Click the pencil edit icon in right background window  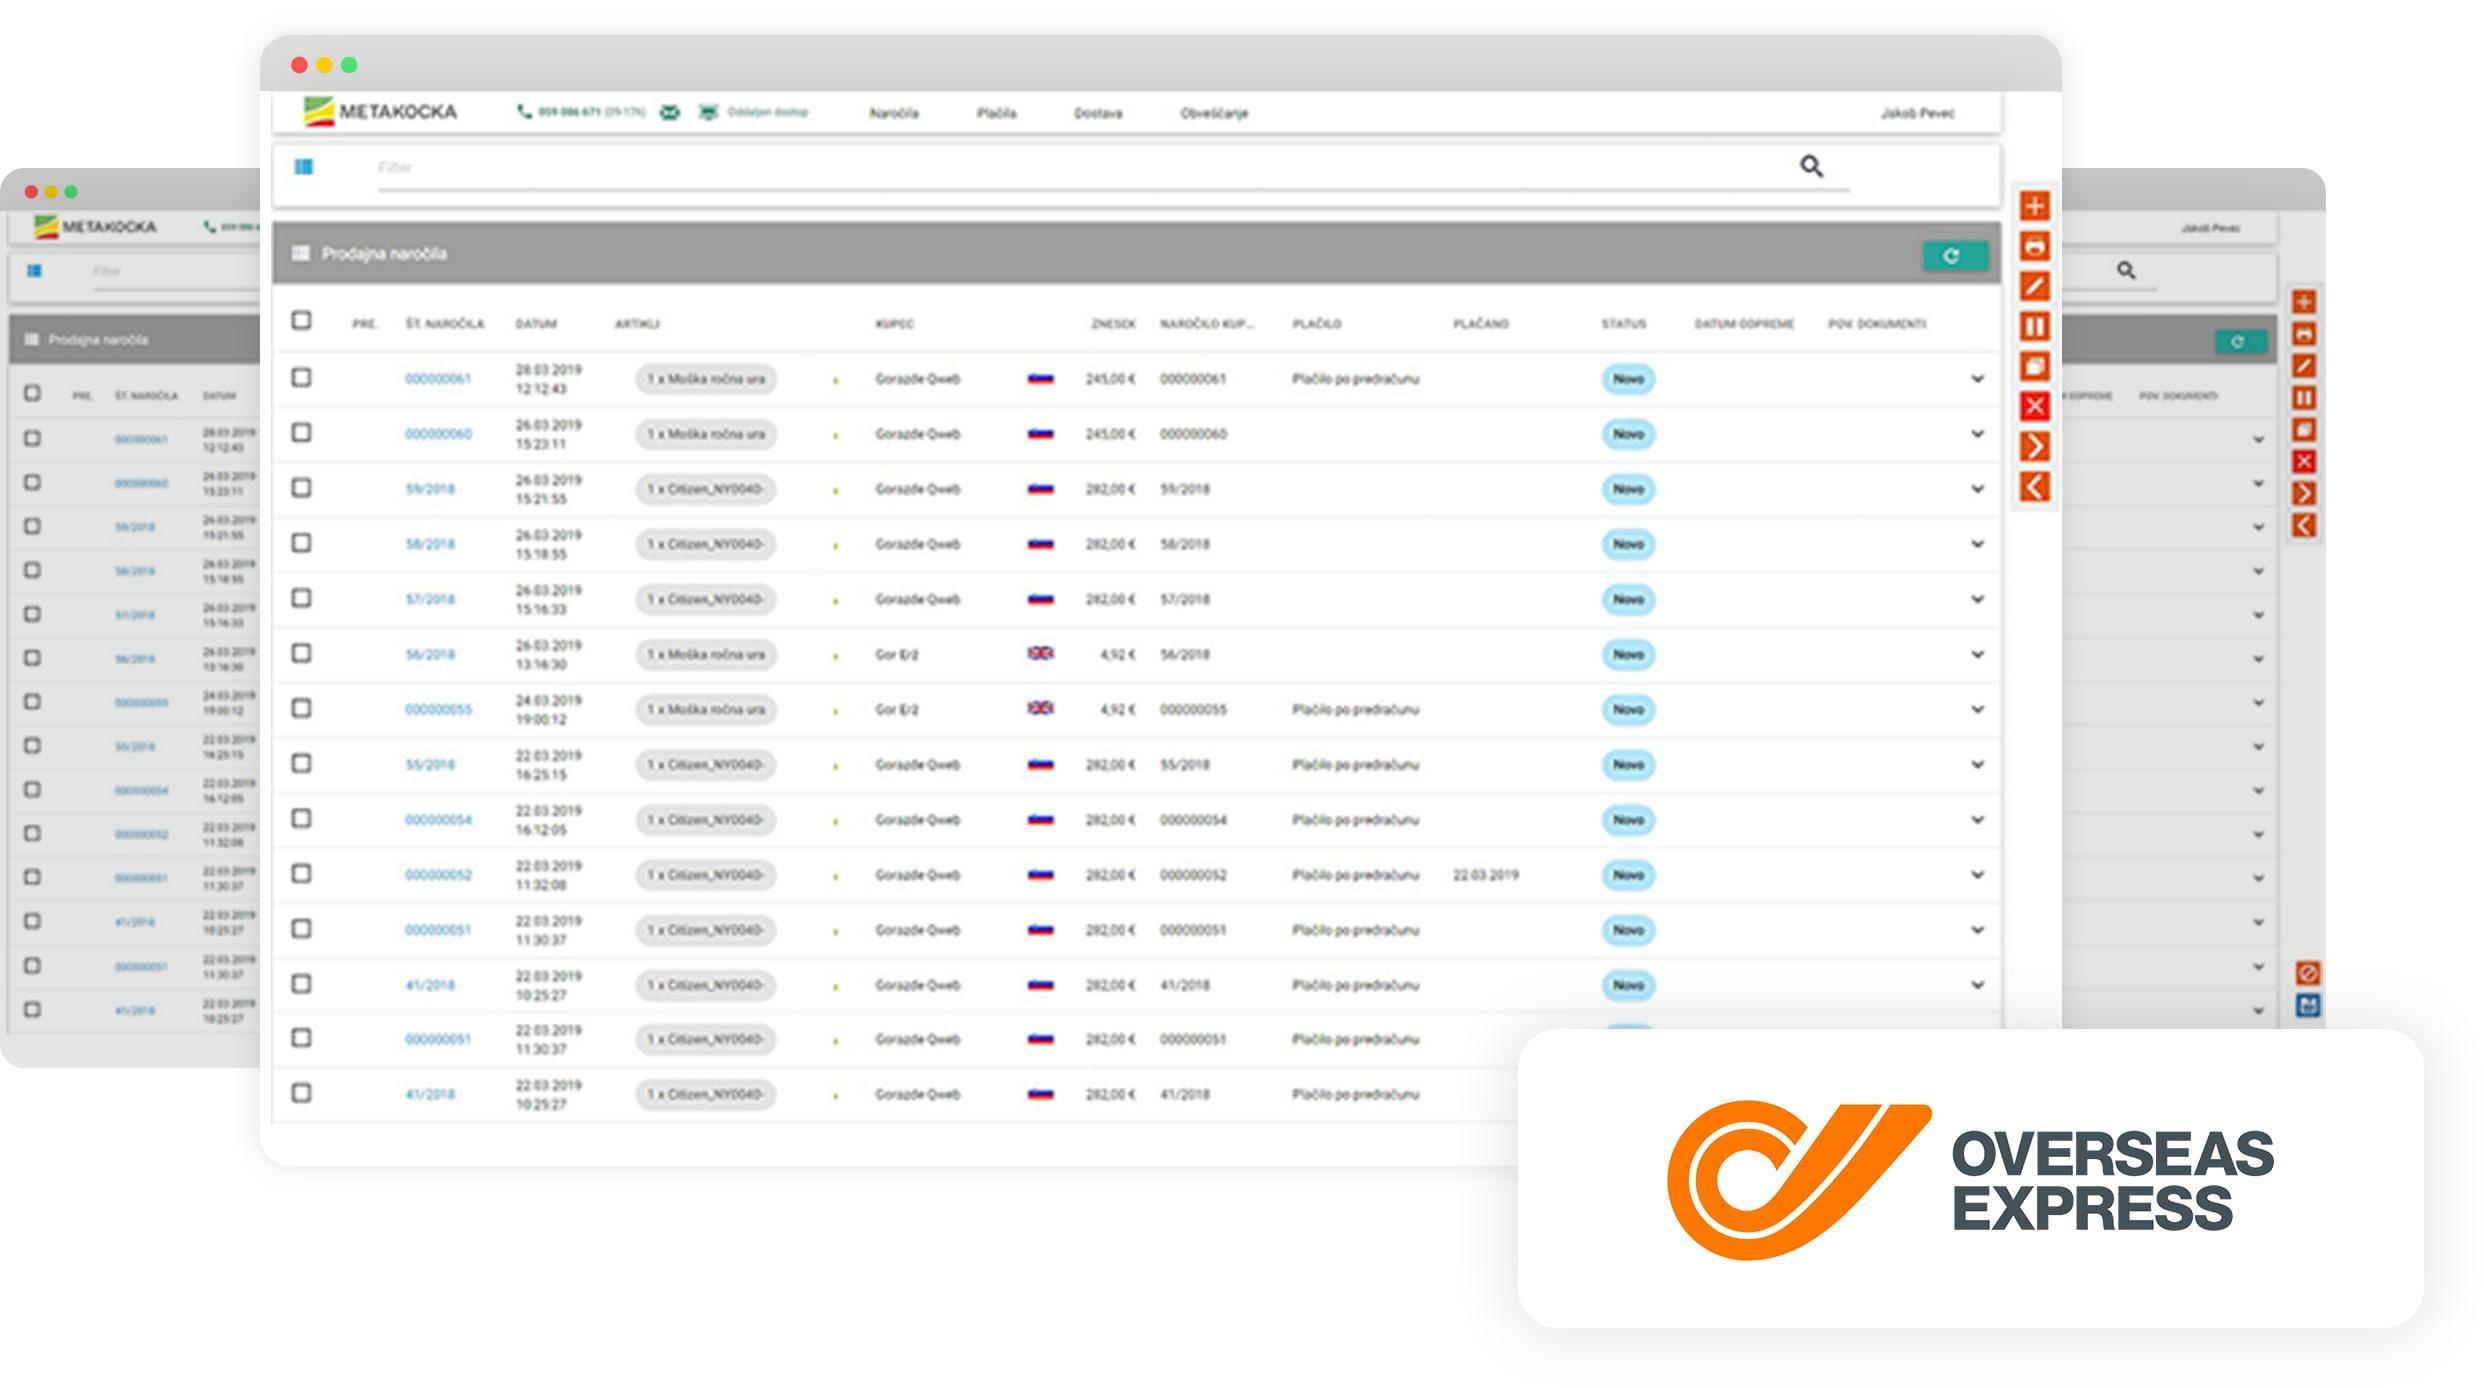click(x=2304, y=366)
